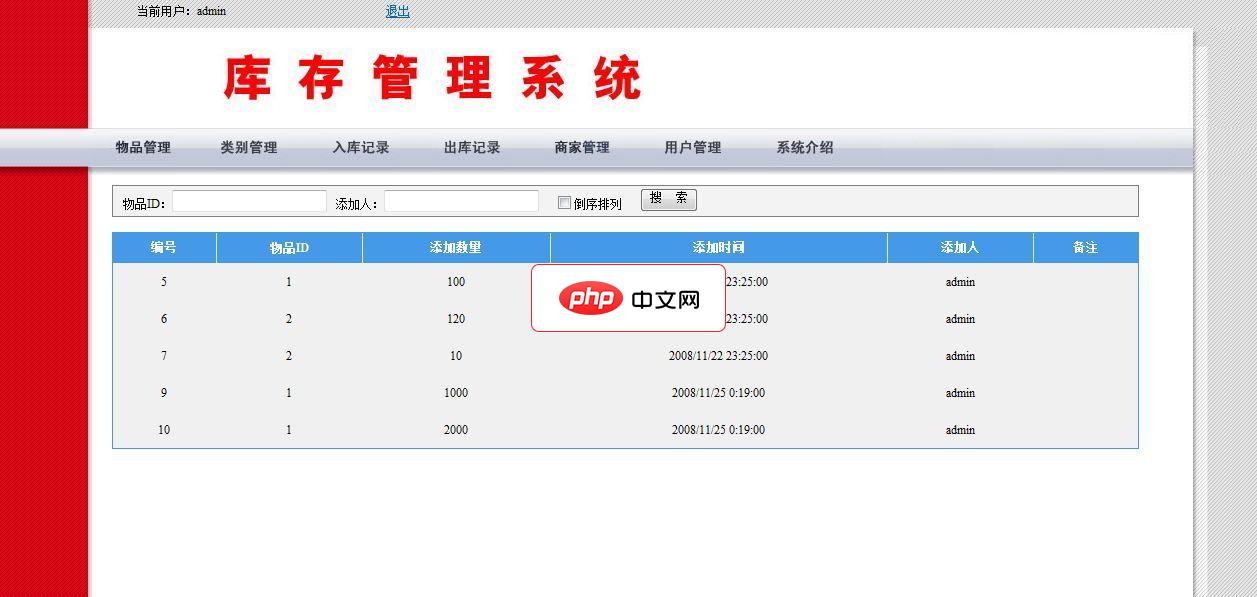Open 类别管理 from the navigation bar
The height and width of the screenshot is (597, 1257).
[x=250, y=146]
